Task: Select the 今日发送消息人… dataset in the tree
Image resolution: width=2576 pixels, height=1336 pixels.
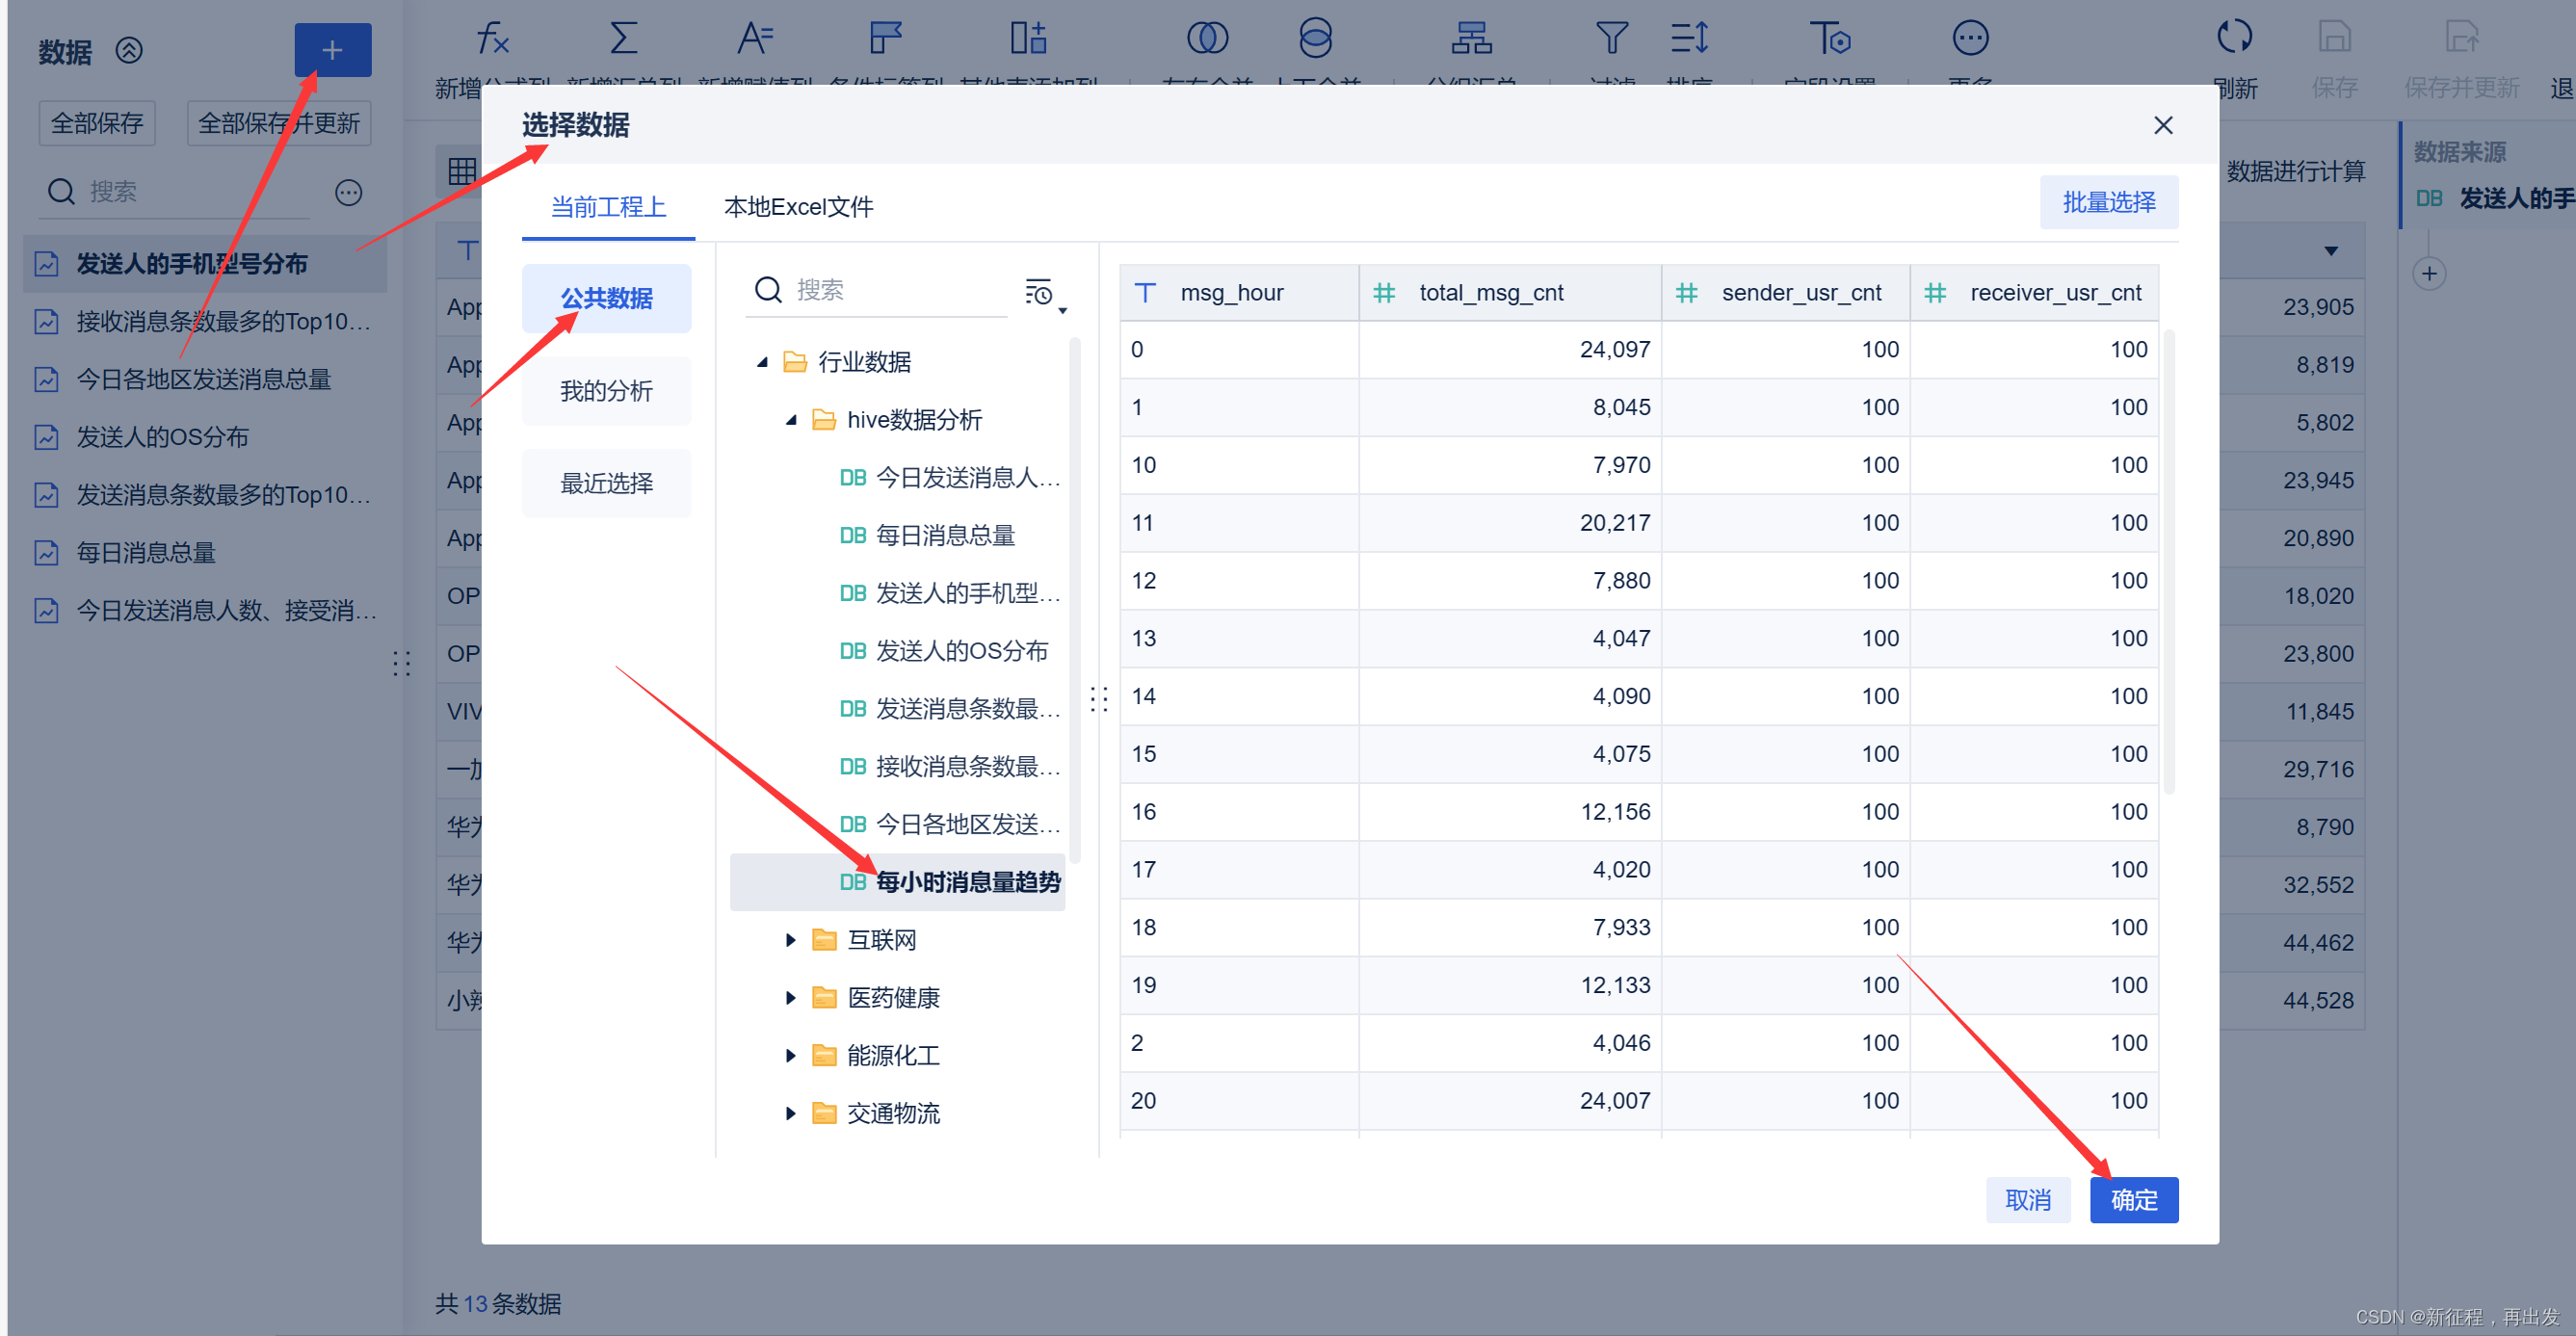Action: (897, 478)
